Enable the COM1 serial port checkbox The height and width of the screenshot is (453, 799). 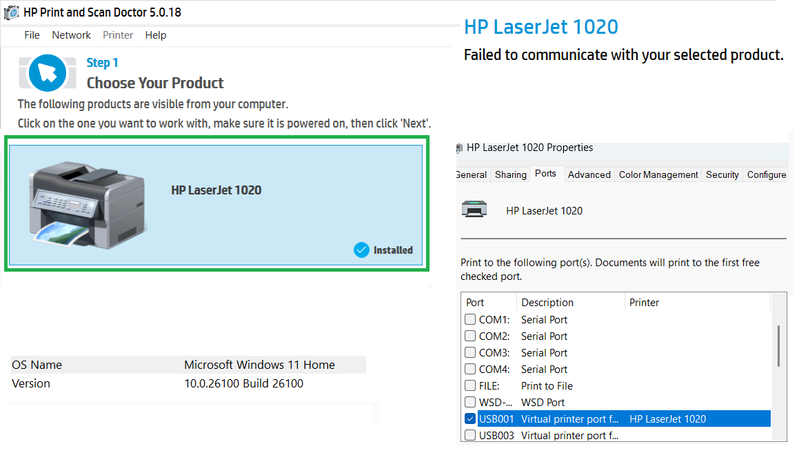pyautogui.click(x=470, y=320)
